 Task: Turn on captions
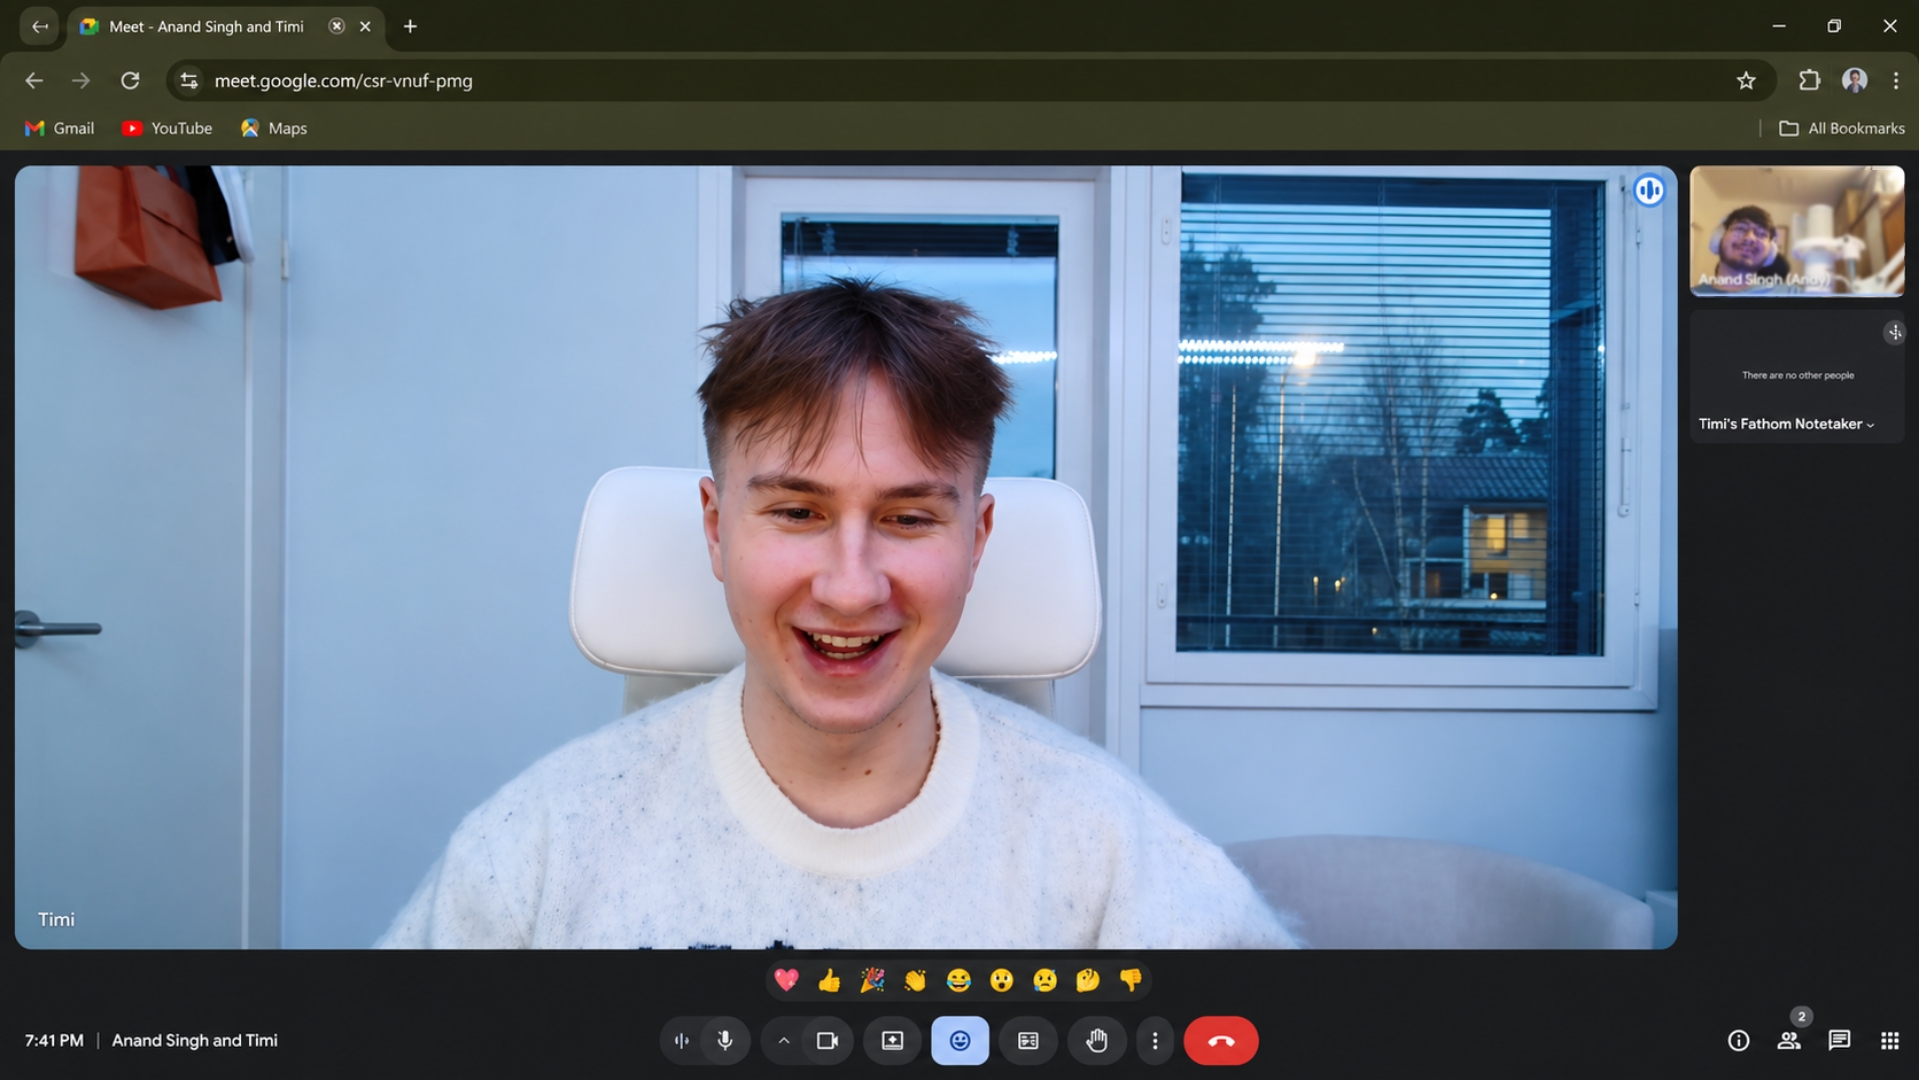coord(1028,1040)
